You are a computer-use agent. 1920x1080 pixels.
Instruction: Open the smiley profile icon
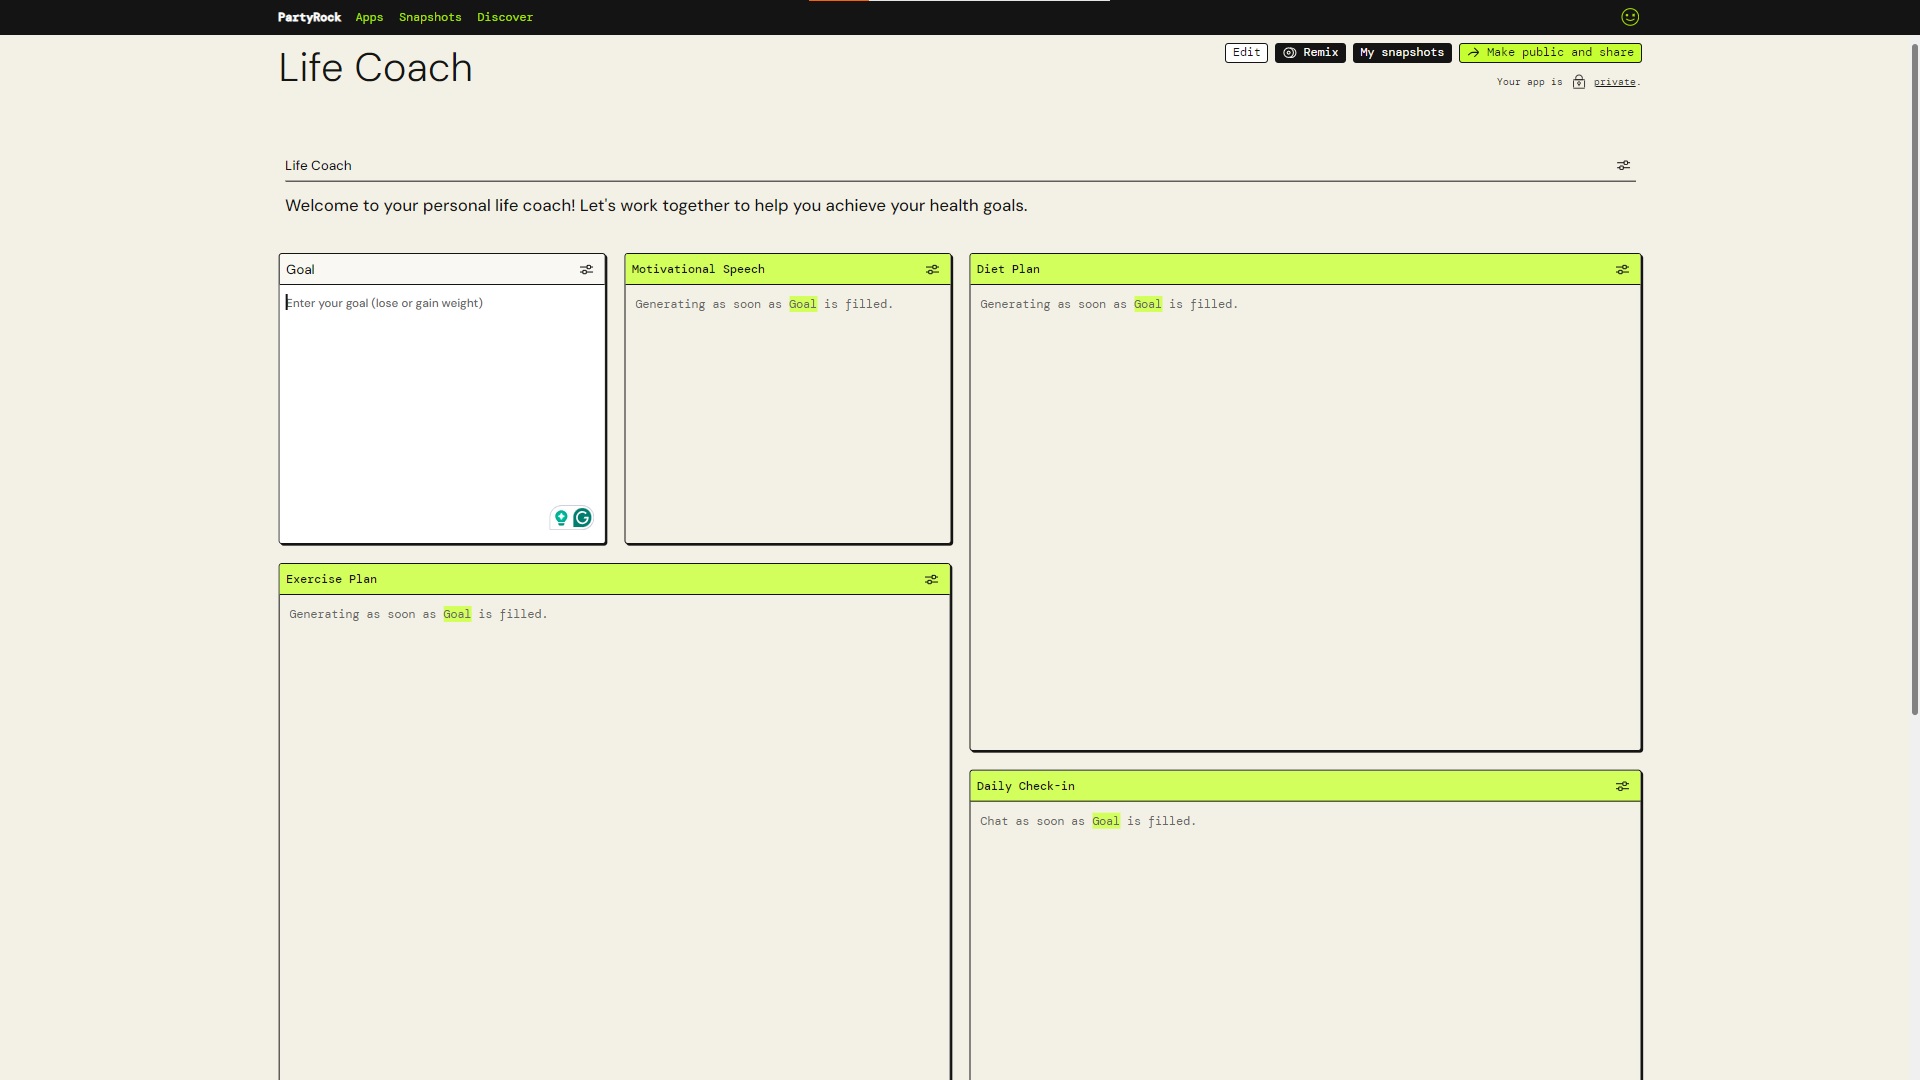coord(1630,17)
